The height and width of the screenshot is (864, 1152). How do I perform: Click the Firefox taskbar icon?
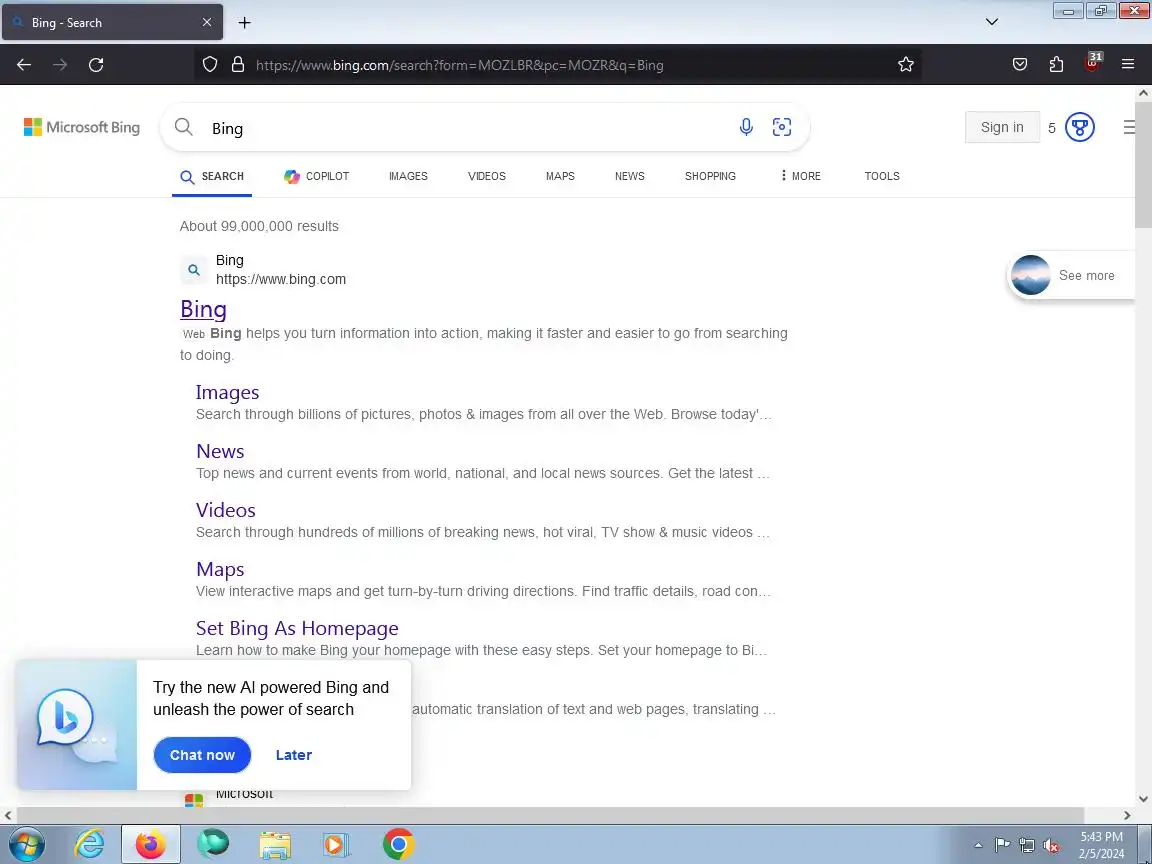[x=151, y=845]
